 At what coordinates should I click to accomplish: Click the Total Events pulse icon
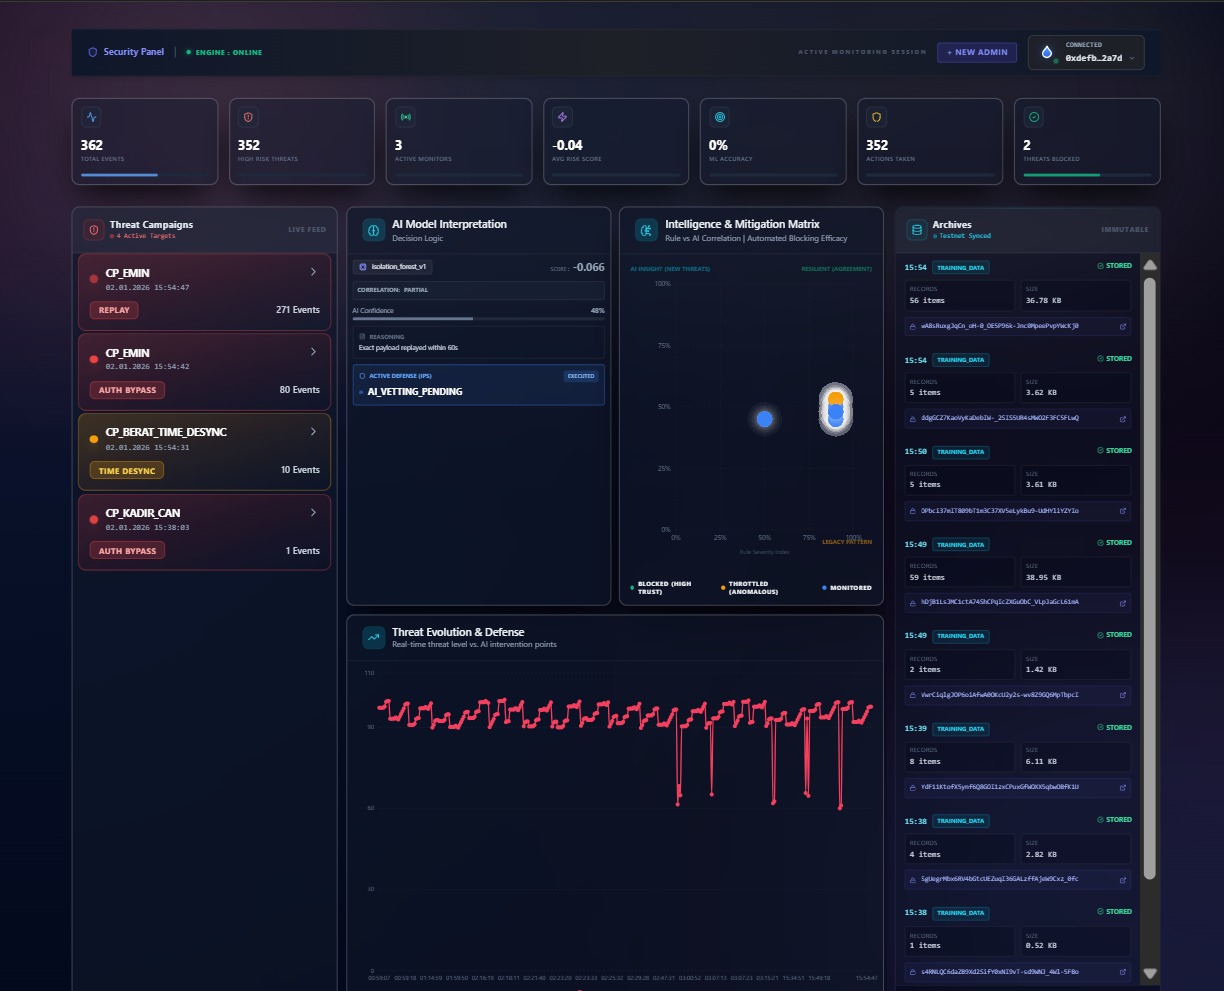click(x=91, y=117)
